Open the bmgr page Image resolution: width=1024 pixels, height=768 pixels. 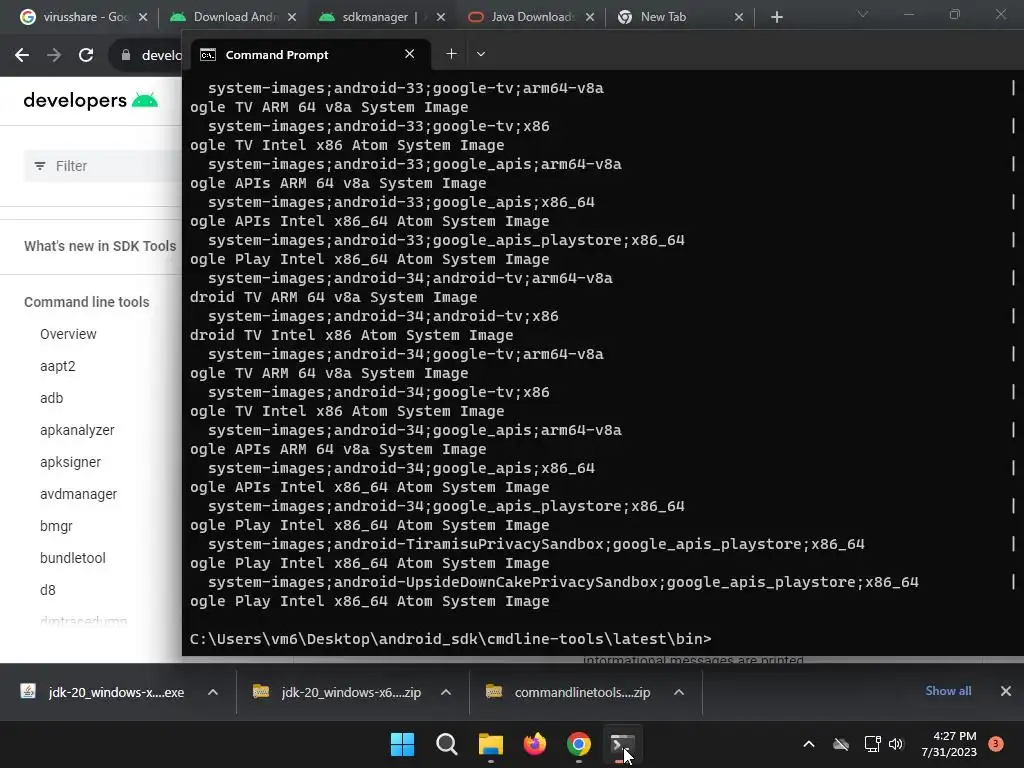click(x=56, y=526)
